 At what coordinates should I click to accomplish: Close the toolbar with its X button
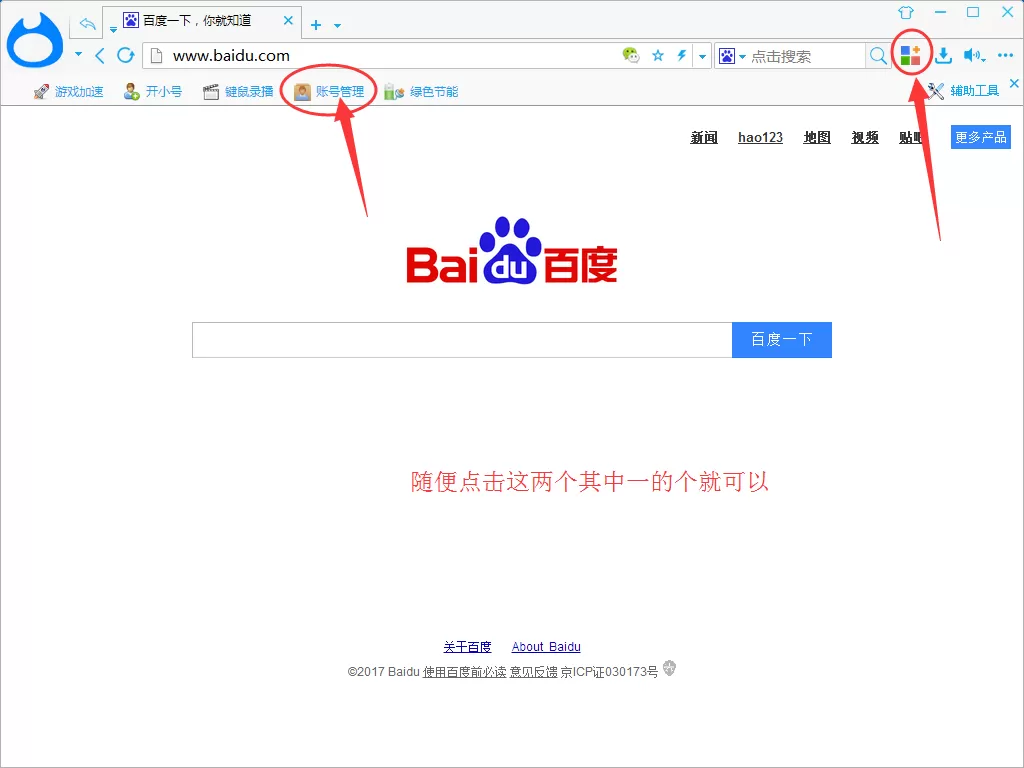pyautogui.click(x=1014, y=84)
